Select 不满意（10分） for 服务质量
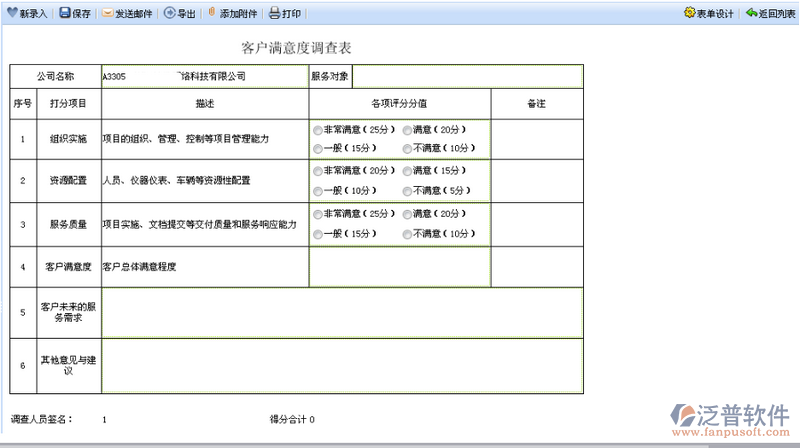 [x=407, y=234]
